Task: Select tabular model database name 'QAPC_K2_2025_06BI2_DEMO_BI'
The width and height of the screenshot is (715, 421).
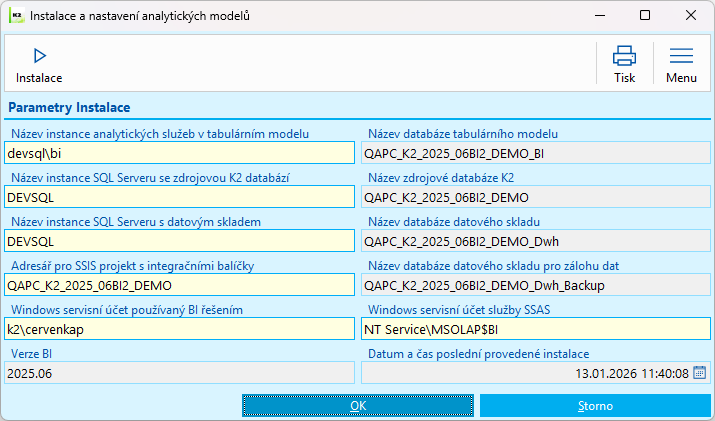Action: pos(536,153)
